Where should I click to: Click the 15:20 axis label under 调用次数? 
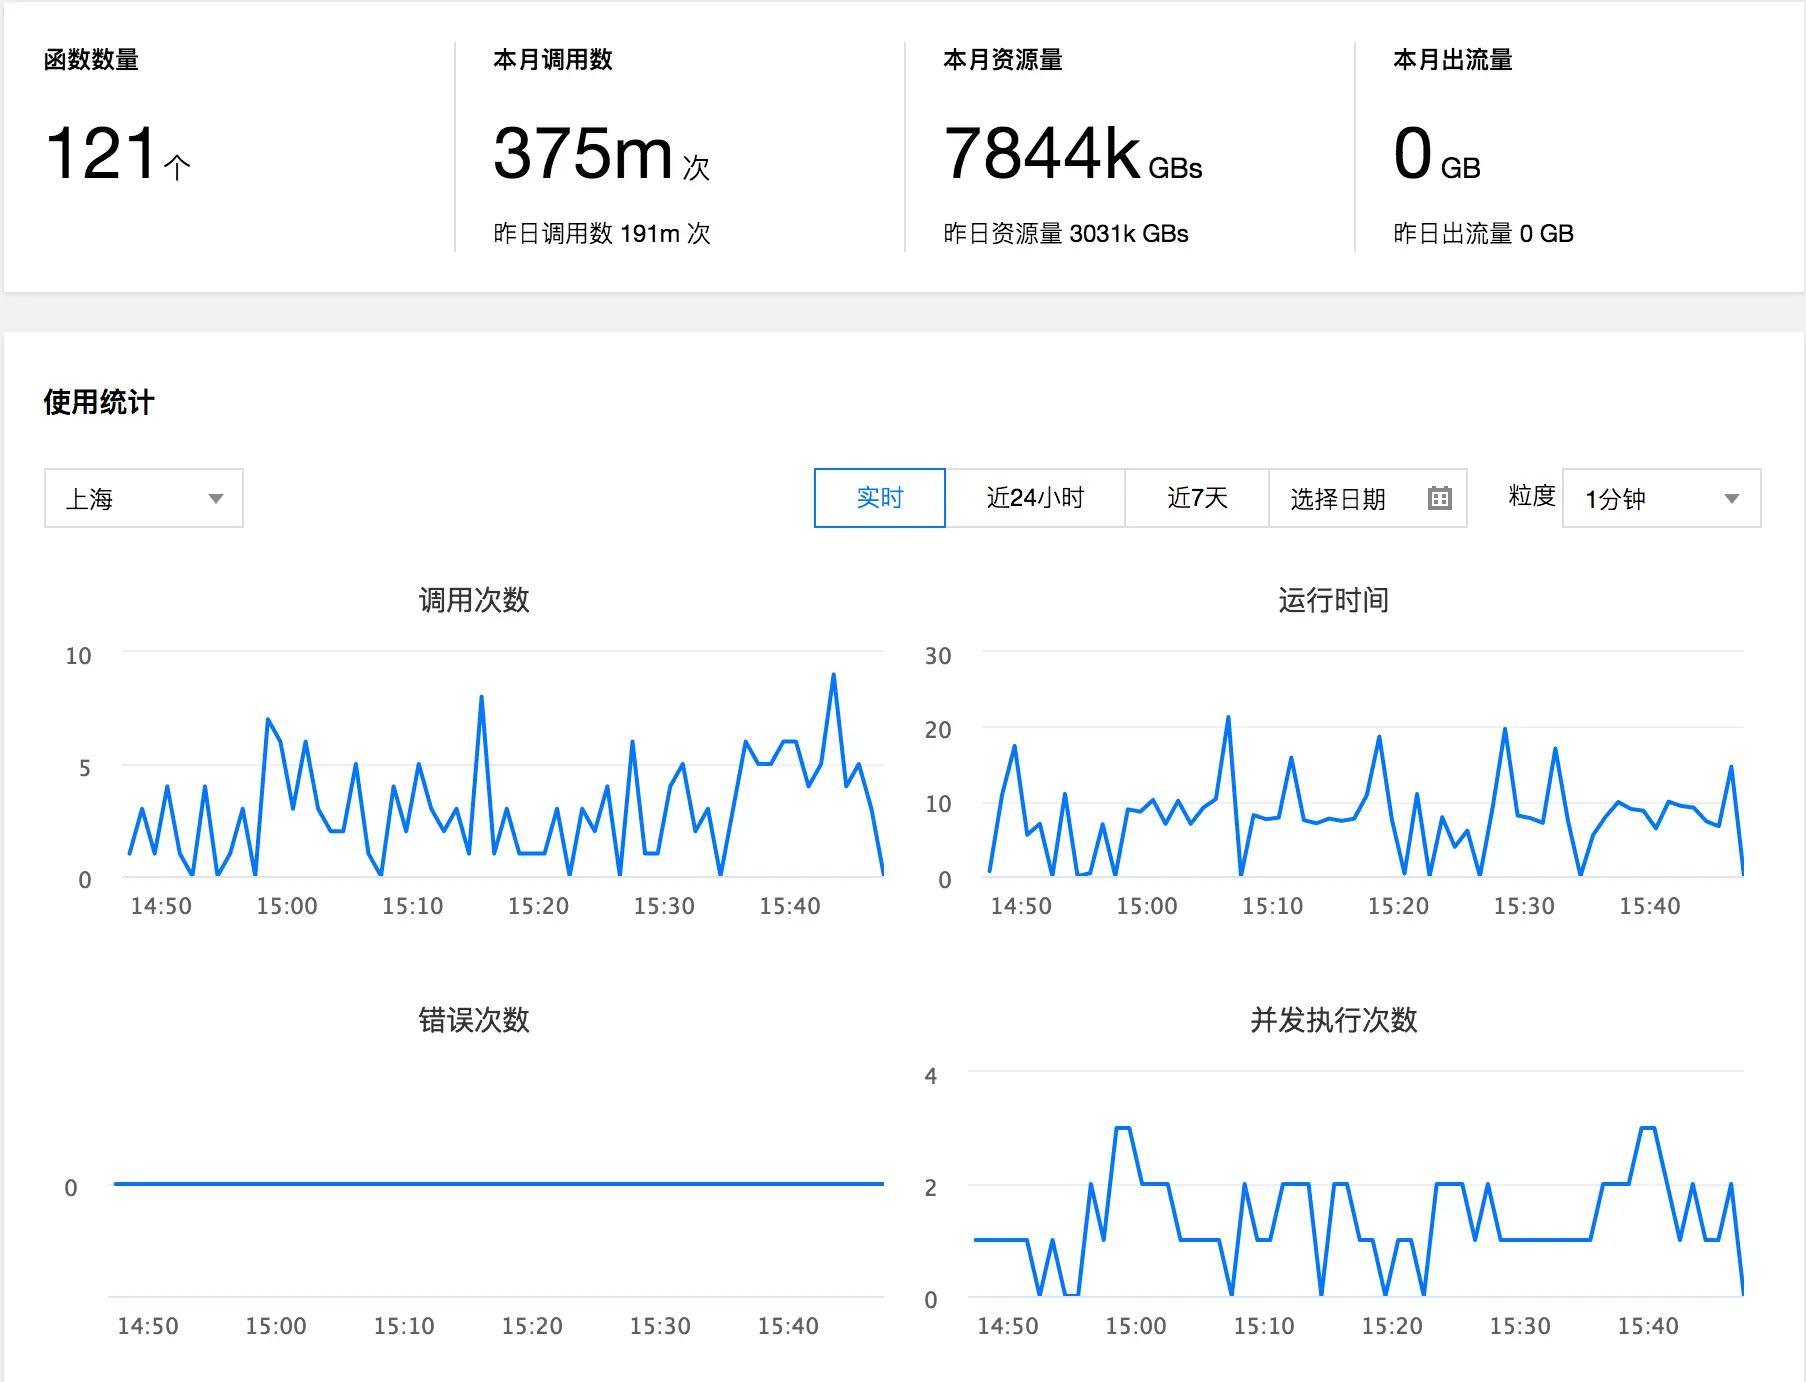[538, 906]
